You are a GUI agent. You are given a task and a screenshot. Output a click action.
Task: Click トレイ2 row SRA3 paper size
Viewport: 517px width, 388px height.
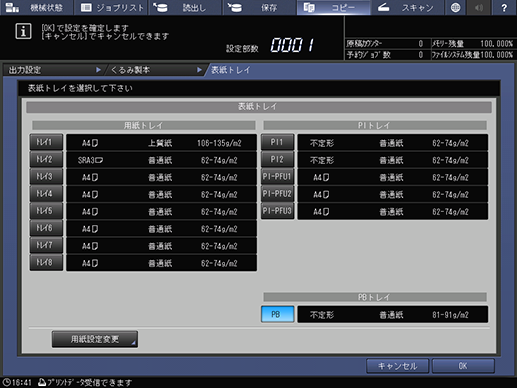point(90,160)
